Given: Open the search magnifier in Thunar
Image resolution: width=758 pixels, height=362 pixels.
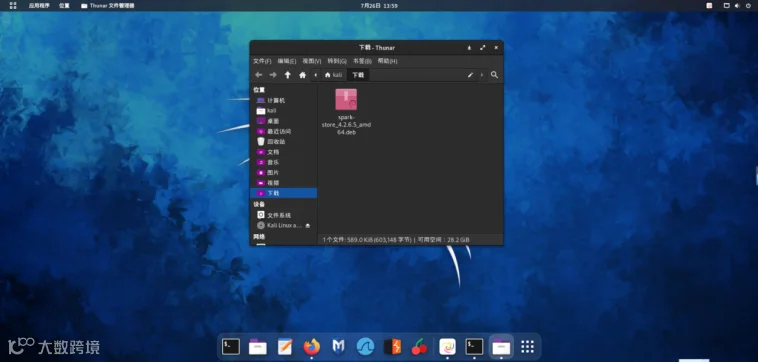Looking at the screenshot, I should pos(494,75).
